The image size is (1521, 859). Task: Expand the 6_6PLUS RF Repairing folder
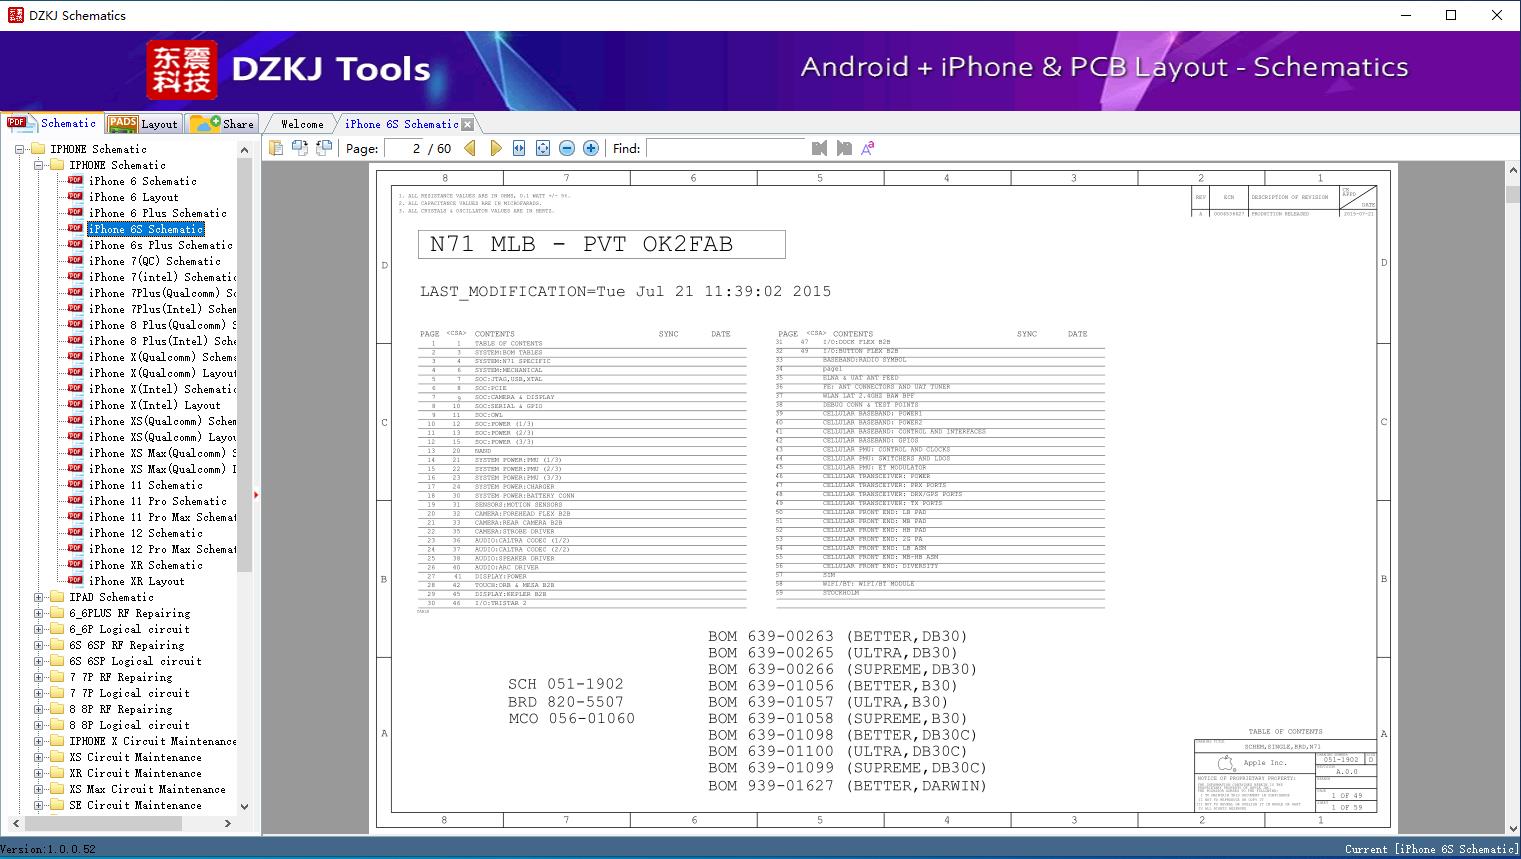[x=39, y=613]
